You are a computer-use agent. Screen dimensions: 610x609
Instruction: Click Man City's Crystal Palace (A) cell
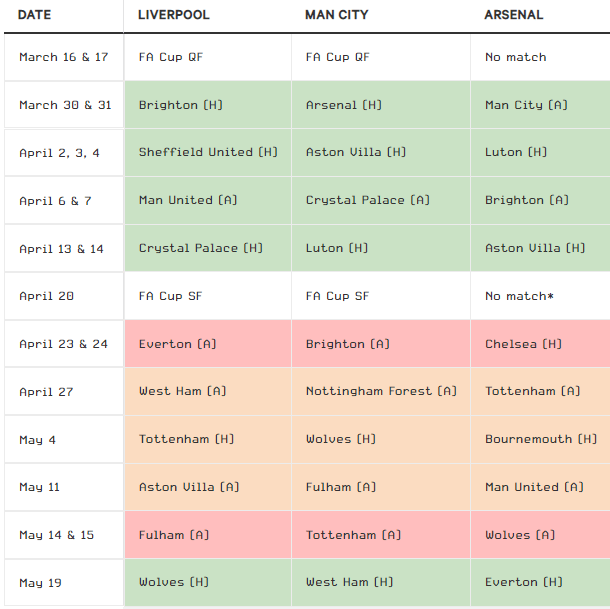point(381,200)
